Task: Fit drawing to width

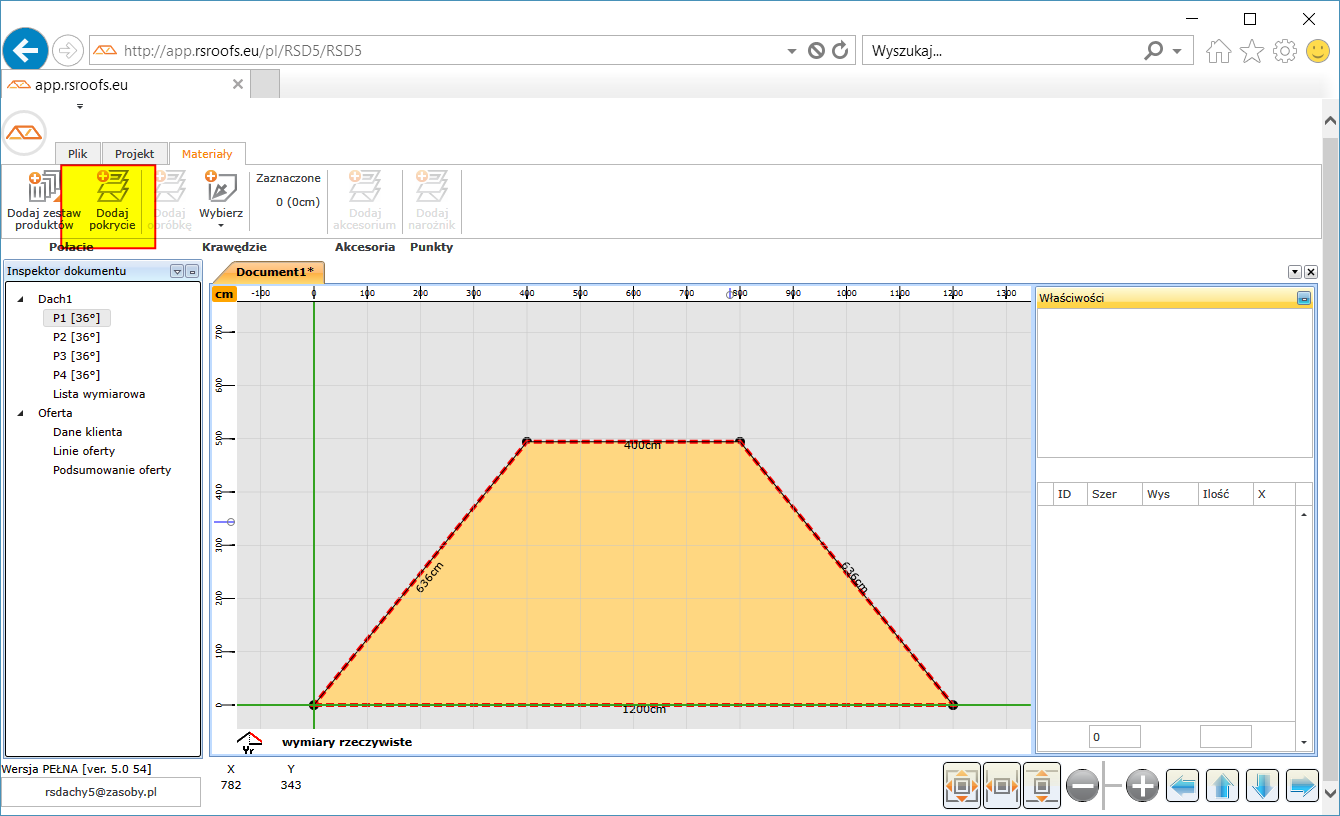Action: [x=1001, y=786]
